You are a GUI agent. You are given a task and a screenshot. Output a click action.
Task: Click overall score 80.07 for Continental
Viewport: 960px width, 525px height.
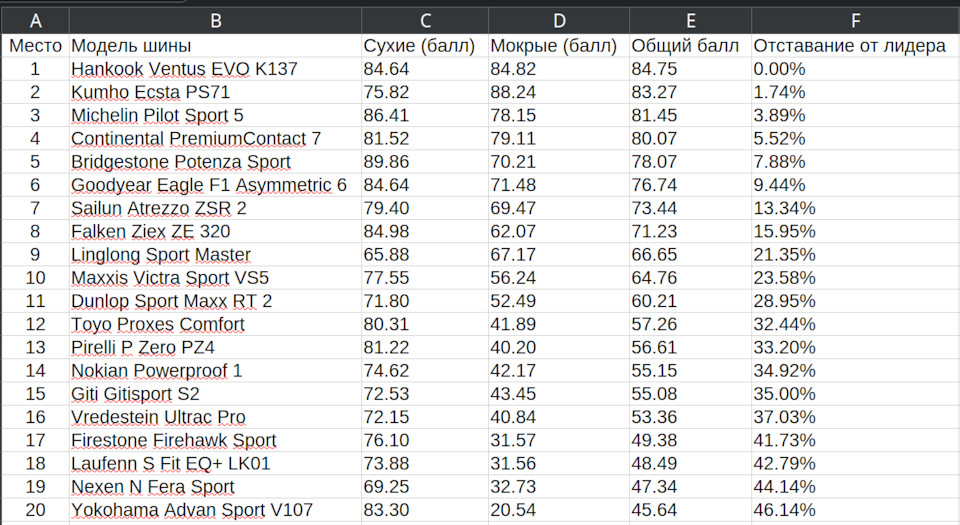pos(691,139)
